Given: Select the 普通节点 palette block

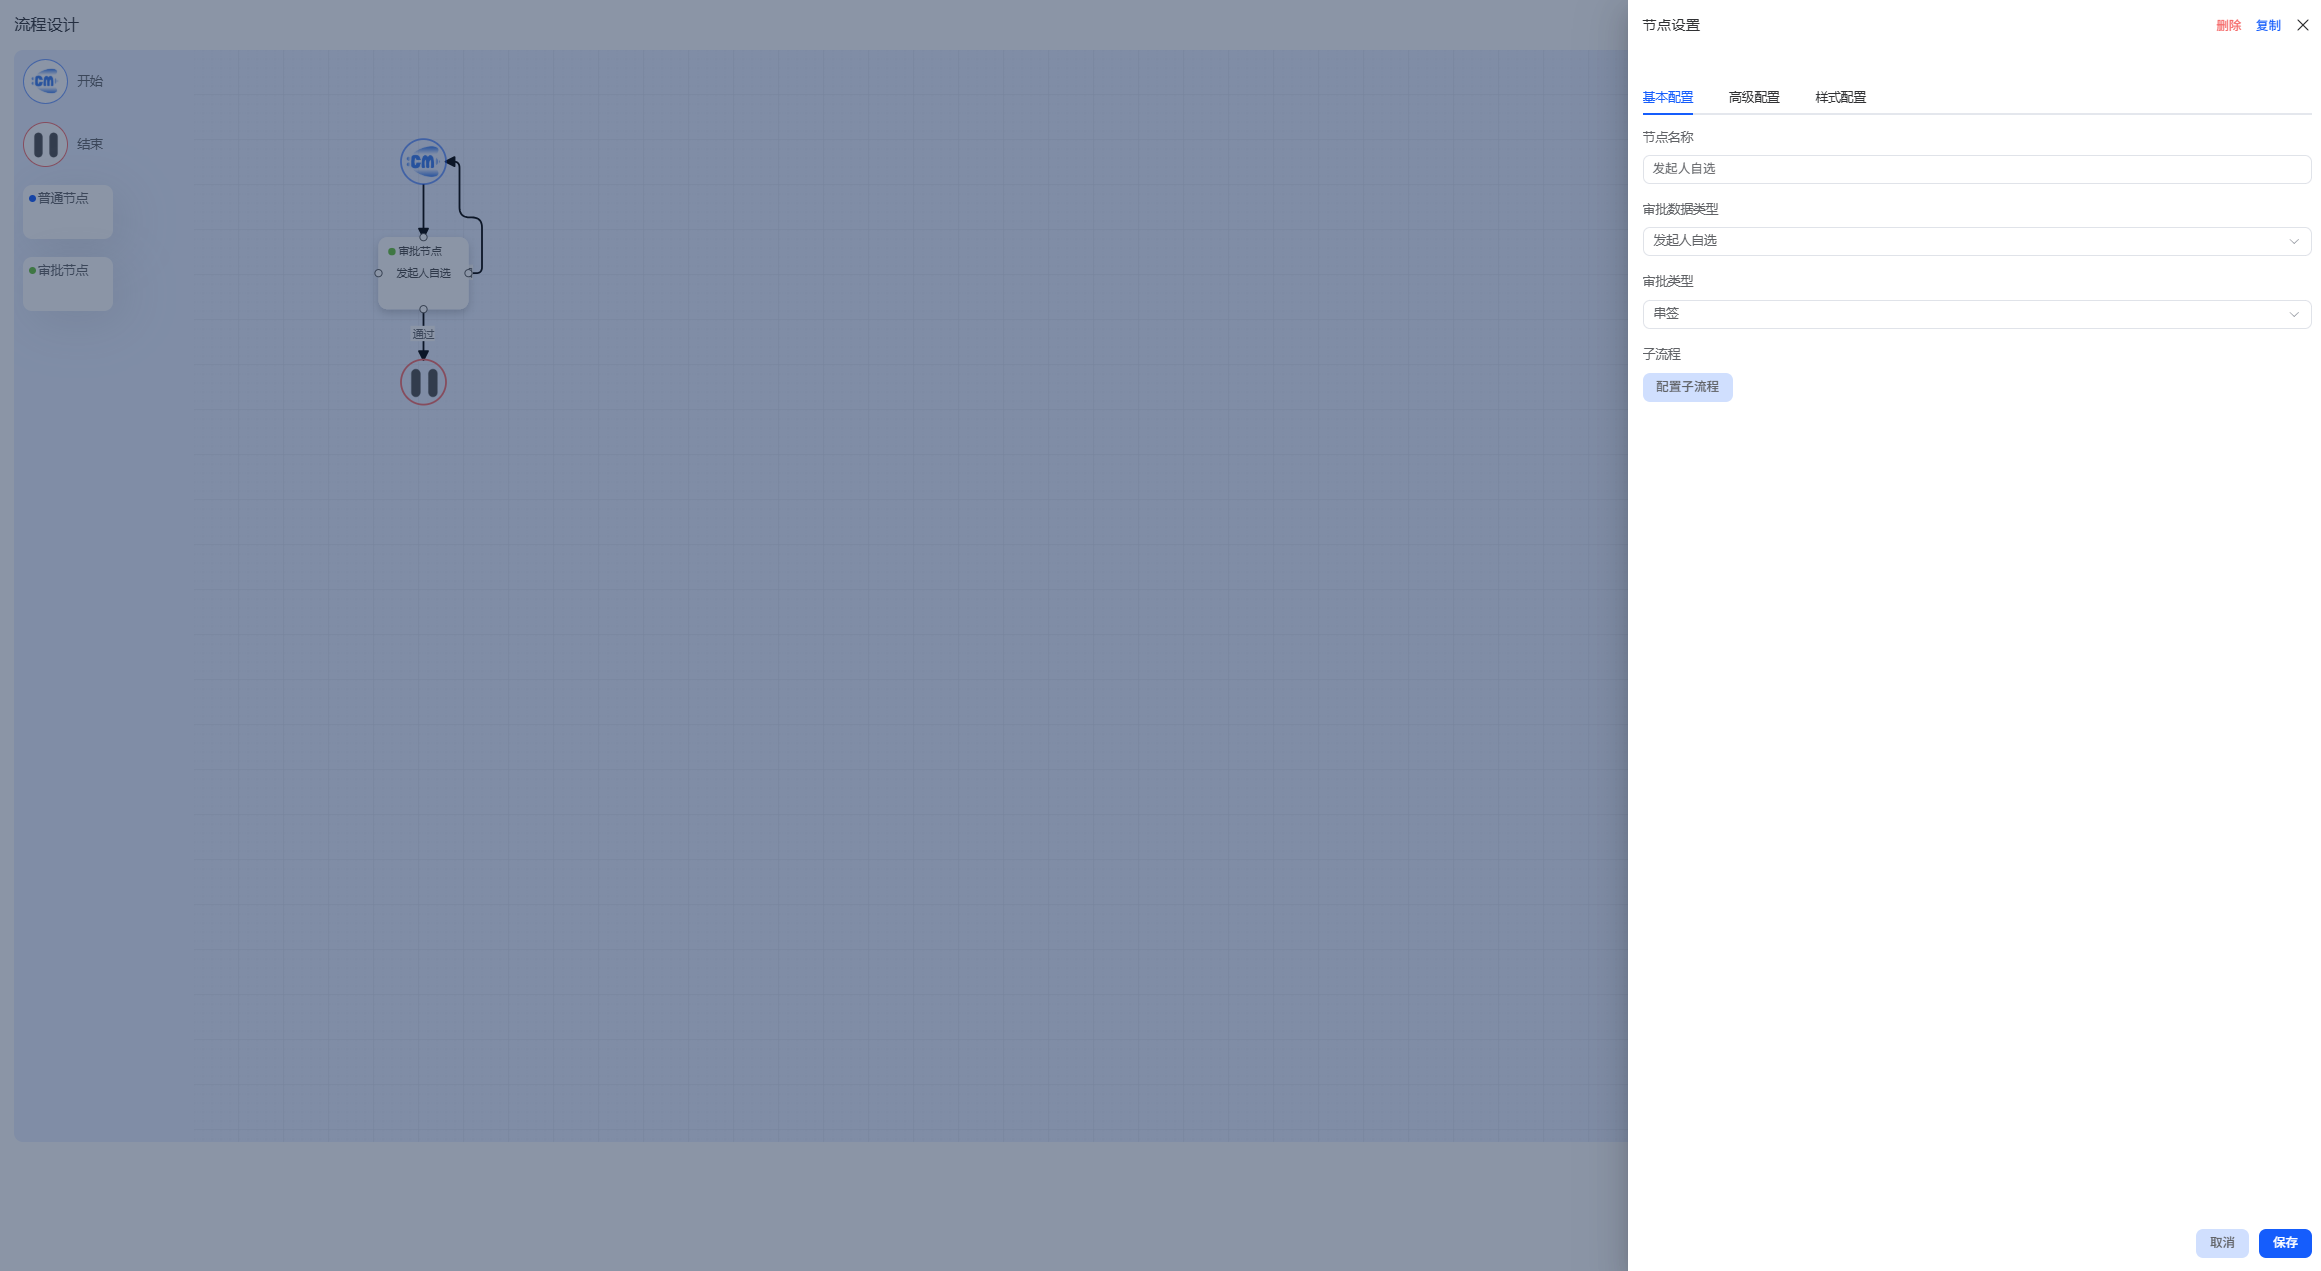Looking at the screenshot, I should point(68,211).
